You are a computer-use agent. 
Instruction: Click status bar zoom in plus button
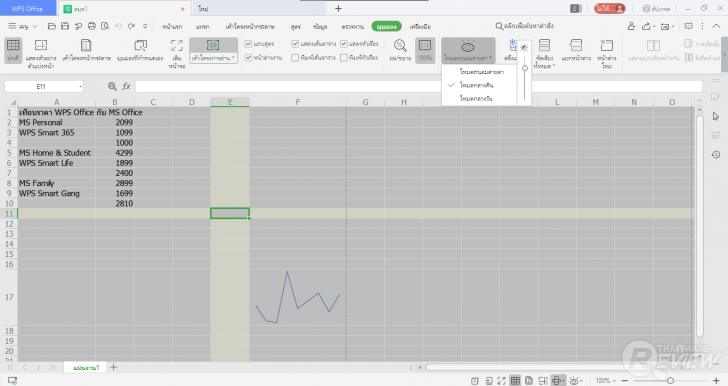(716, 381)
